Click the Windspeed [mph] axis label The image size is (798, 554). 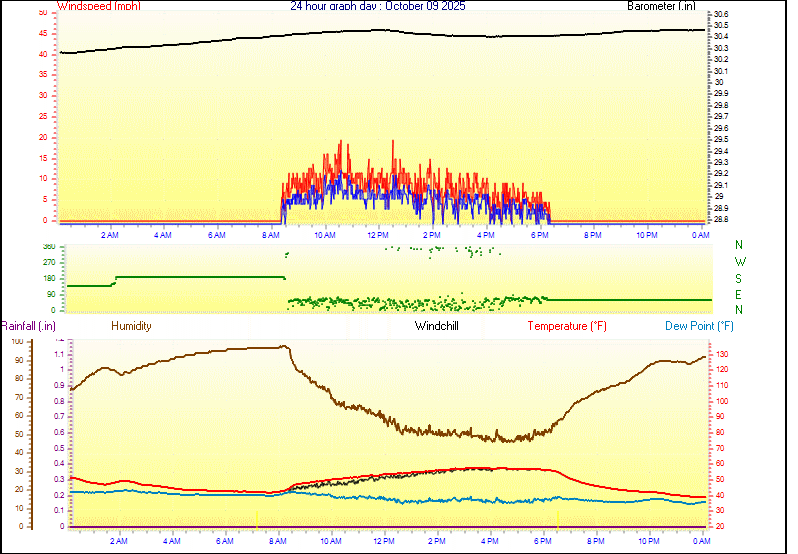(x=100, y=6)
